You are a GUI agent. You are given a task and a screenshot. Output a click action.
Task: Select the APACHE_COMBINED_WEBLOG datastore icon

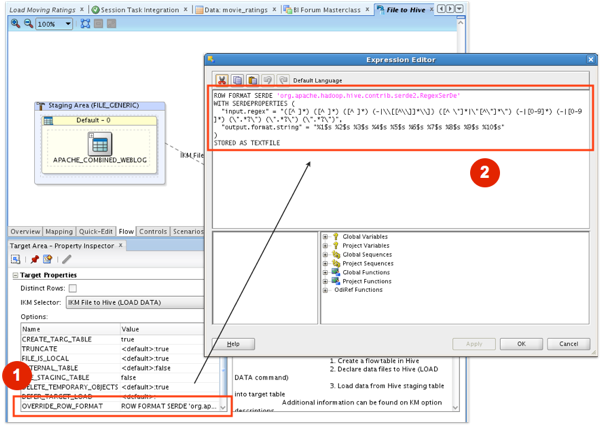click(99, 144)
